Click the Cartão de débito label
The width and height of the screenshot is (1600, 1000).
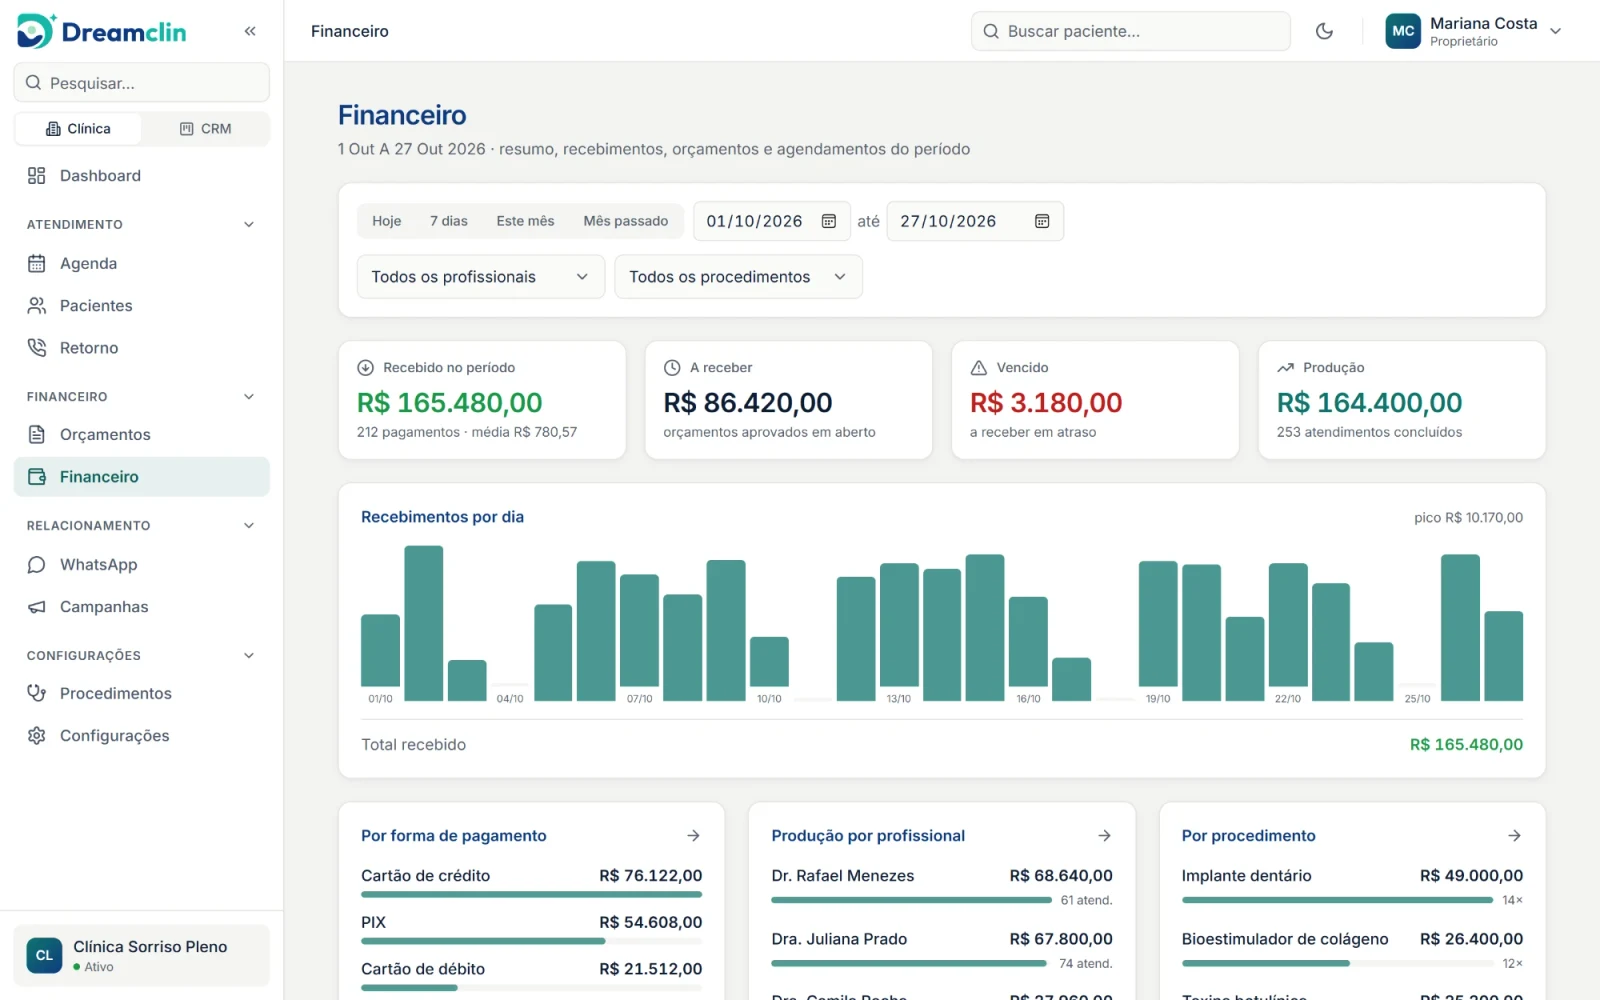(x=423, y=969)
